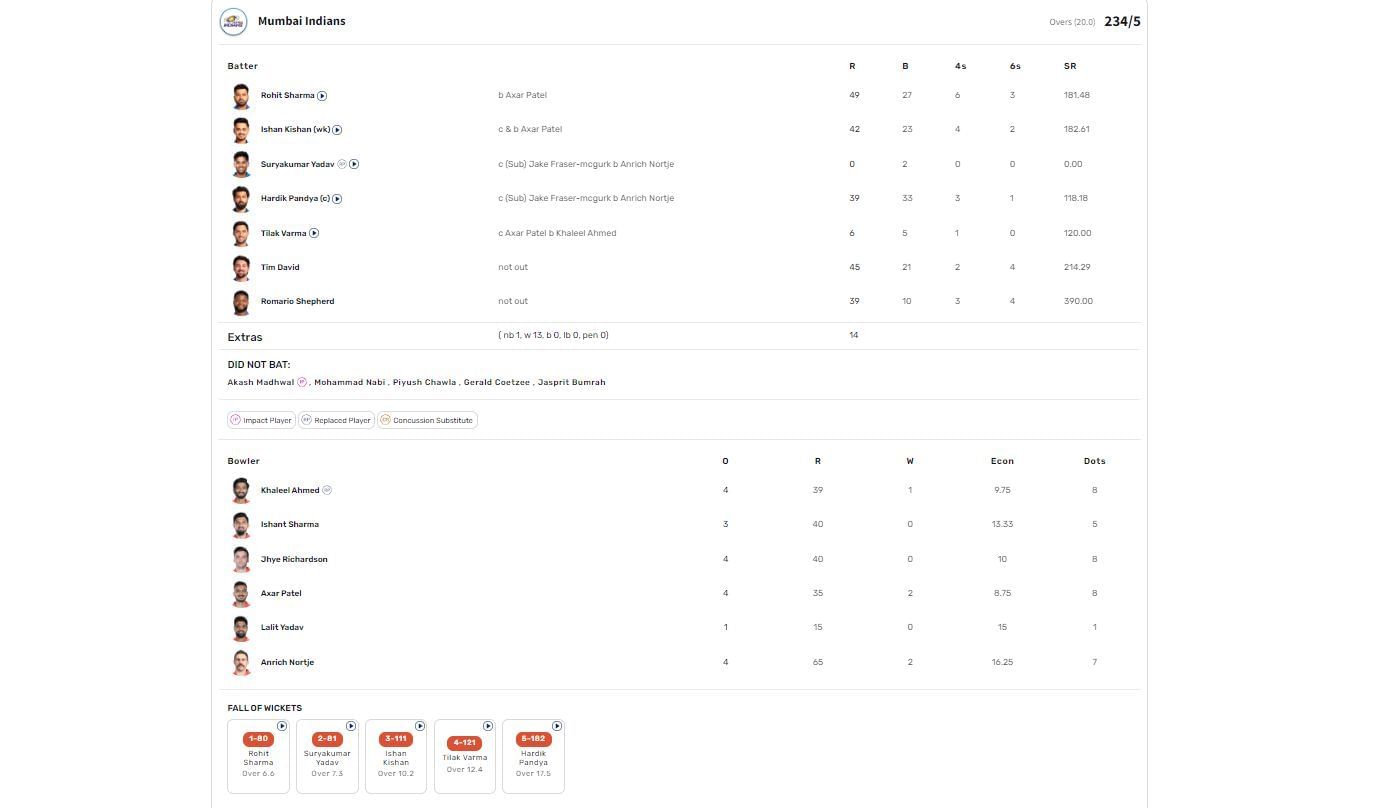1379x808 pixels.
Task: Click Axar Patel's bowler avatar photo
Action: point(241,593)
